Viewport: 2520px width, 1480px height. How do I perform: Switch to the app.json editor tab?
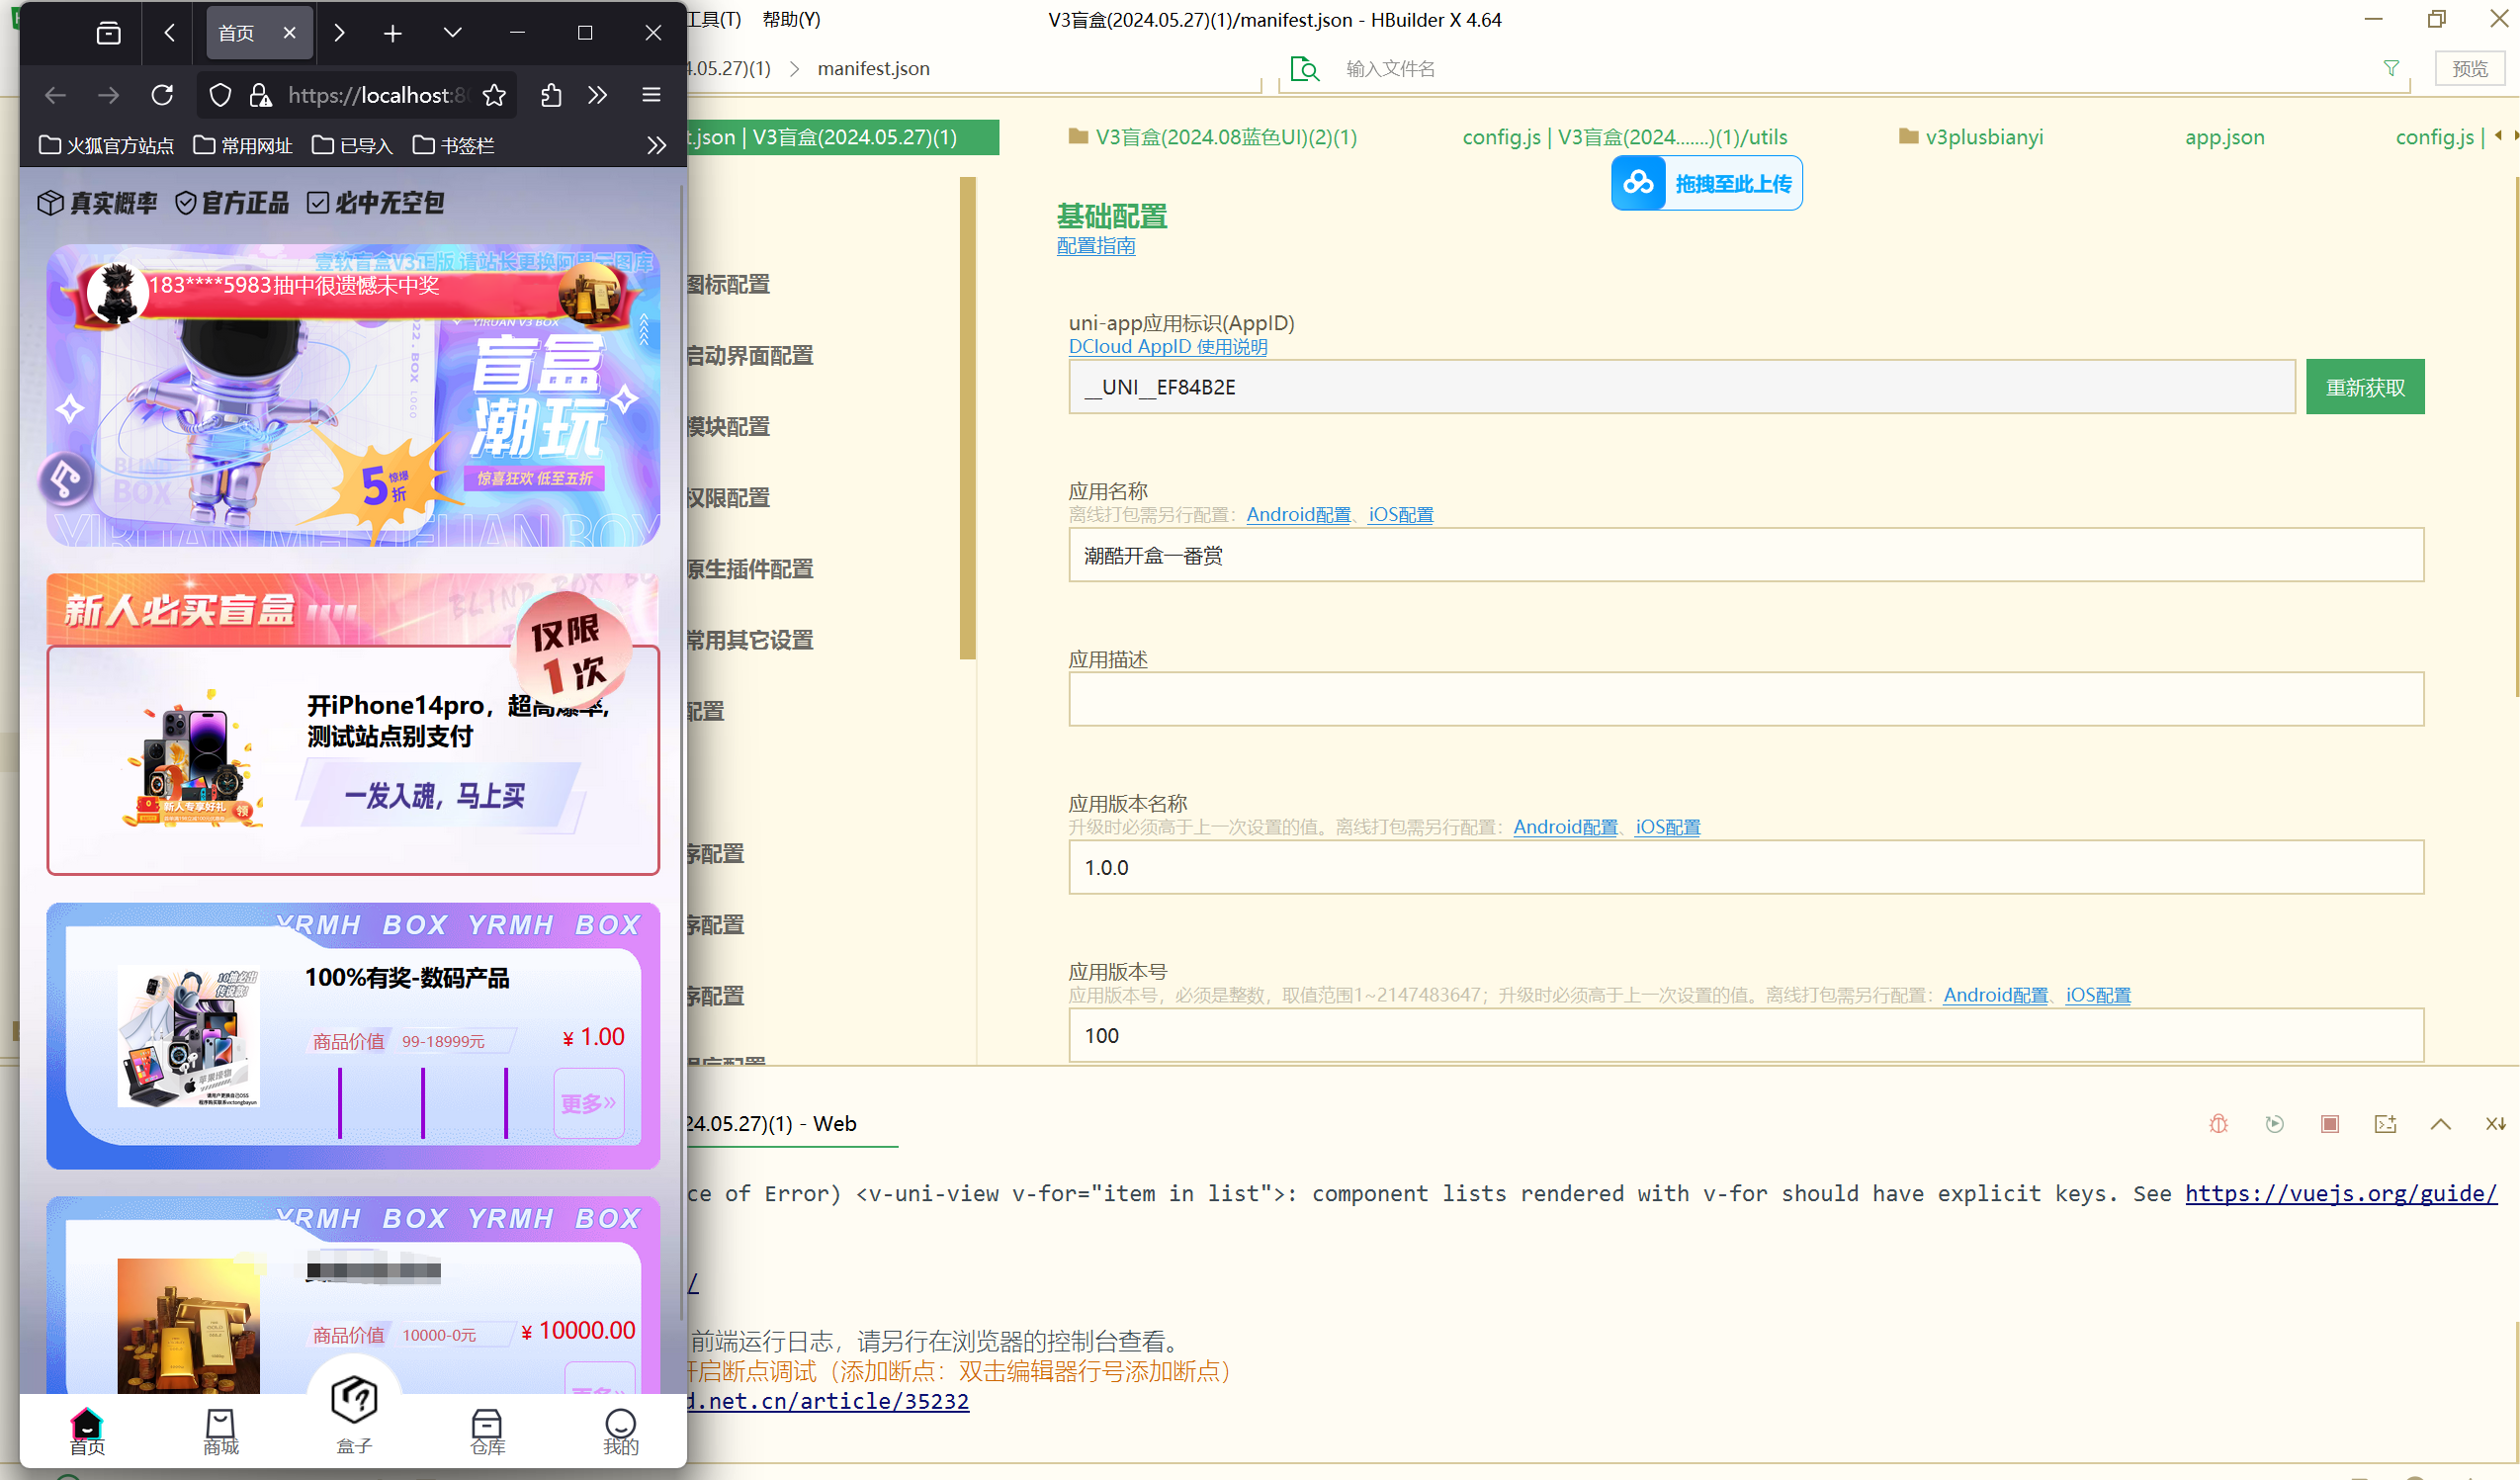click(x=2224, y=137)
